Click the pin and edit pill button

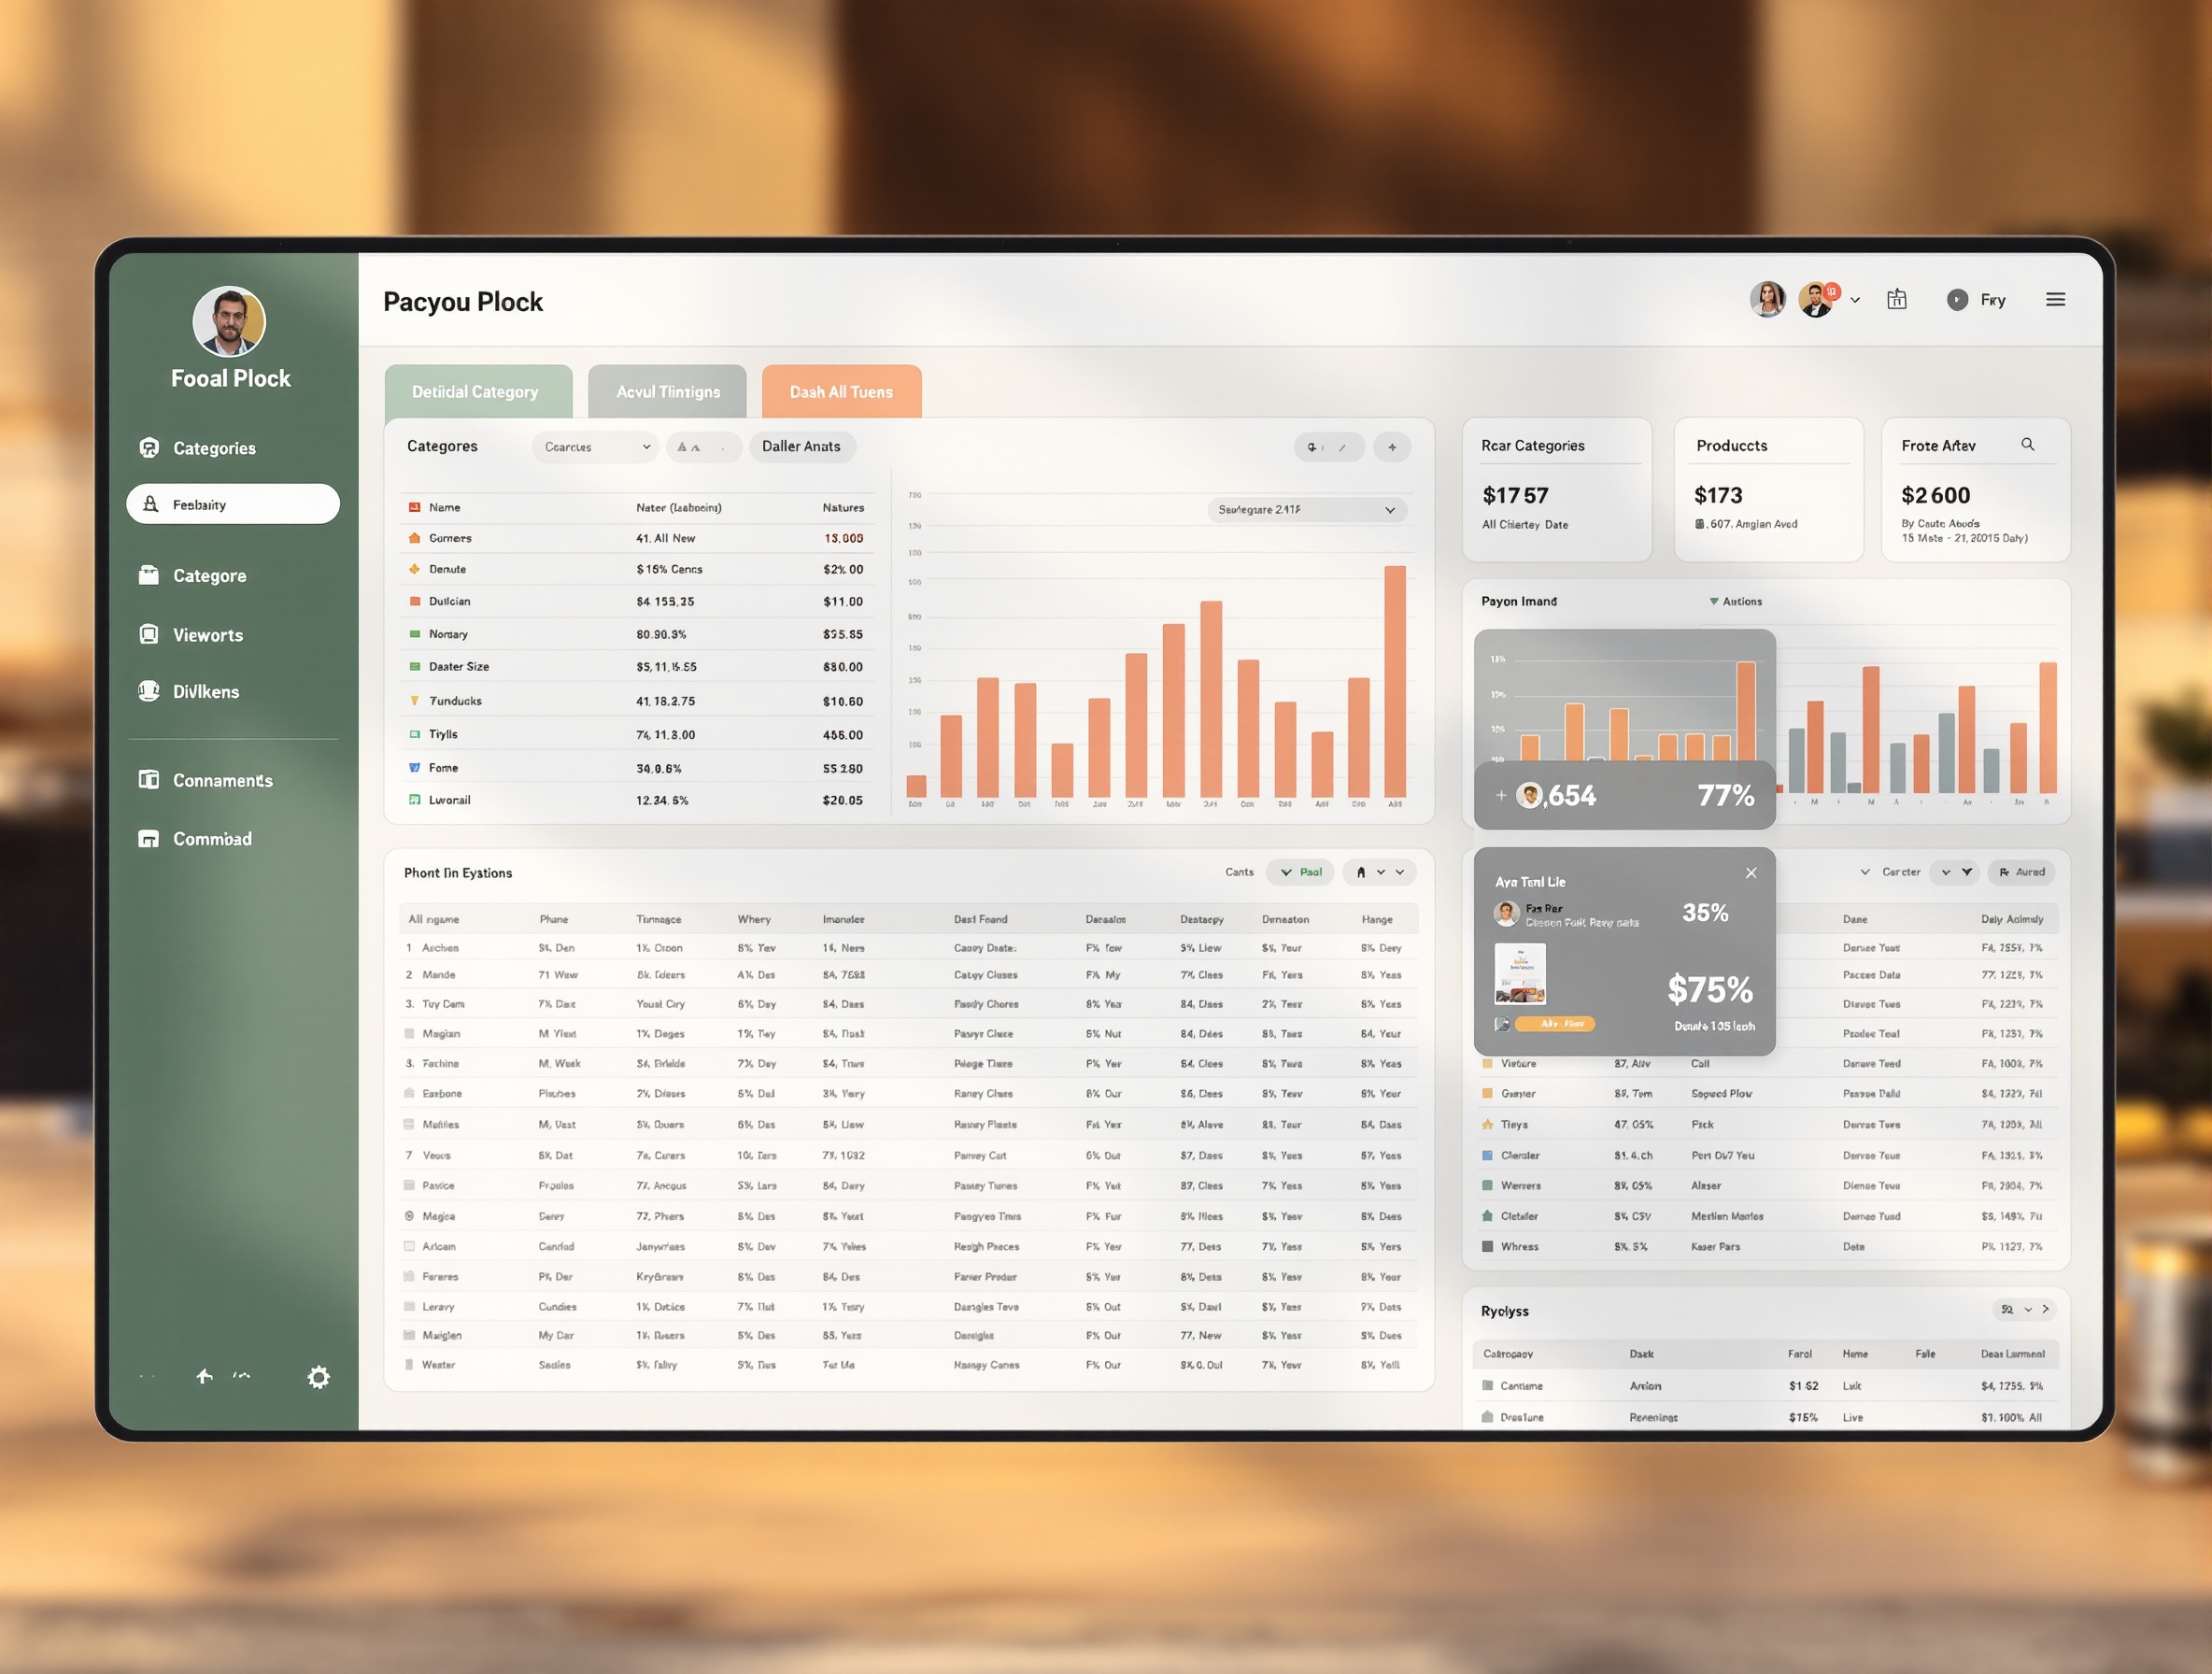tap(1329, 447)
